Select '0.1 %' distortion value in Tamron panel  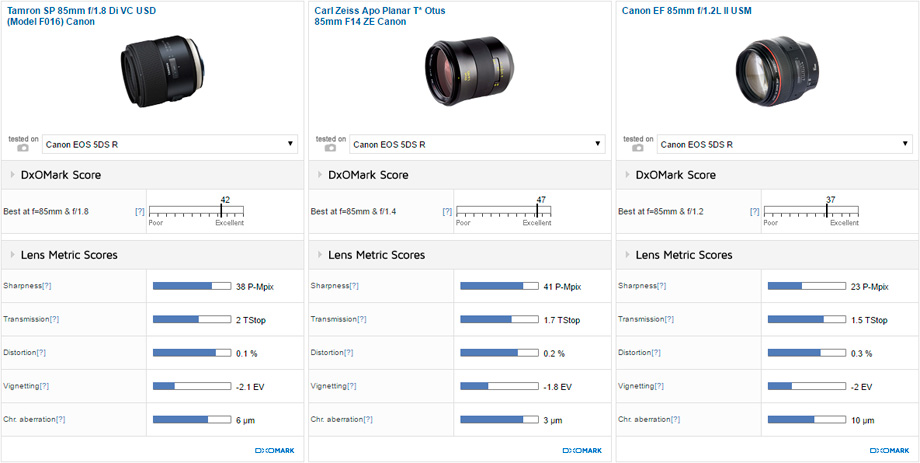pos(246,353)
